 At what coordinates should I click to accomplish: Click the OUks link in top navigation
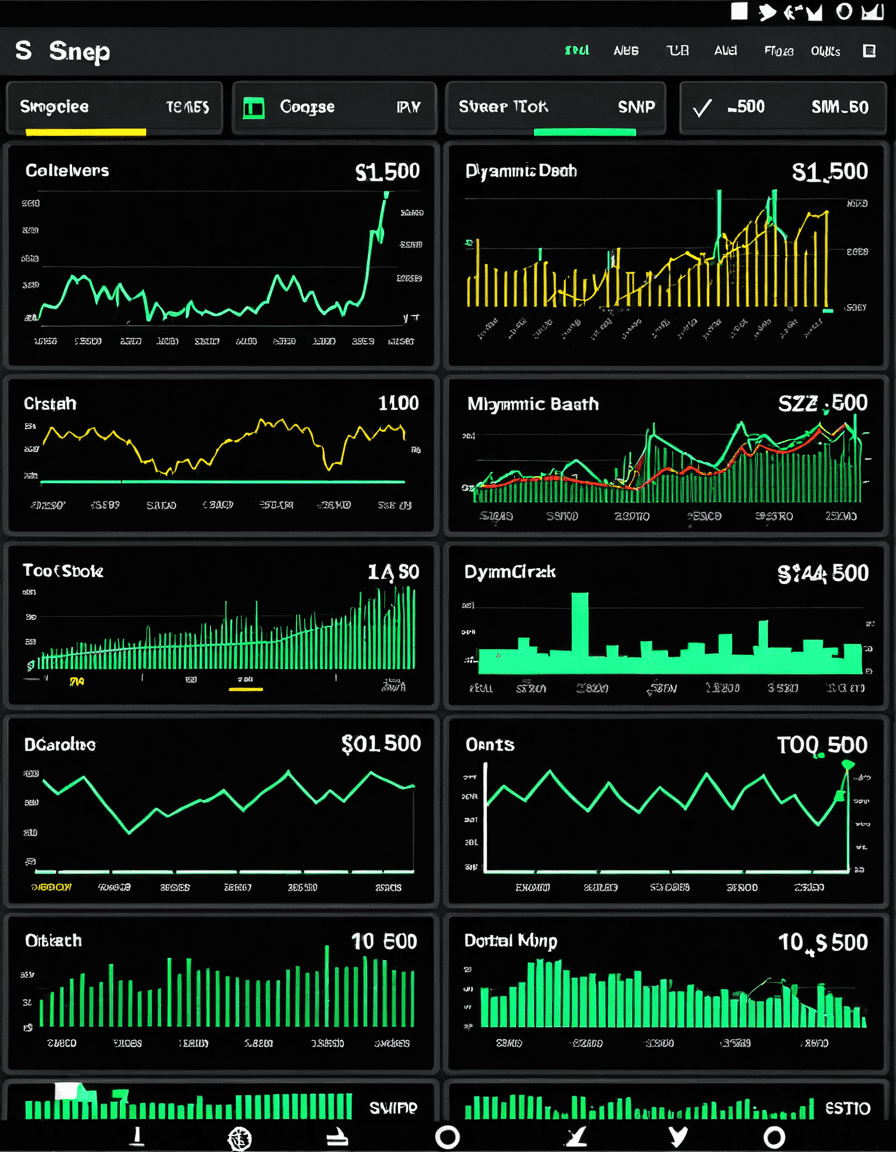[825, 51]
